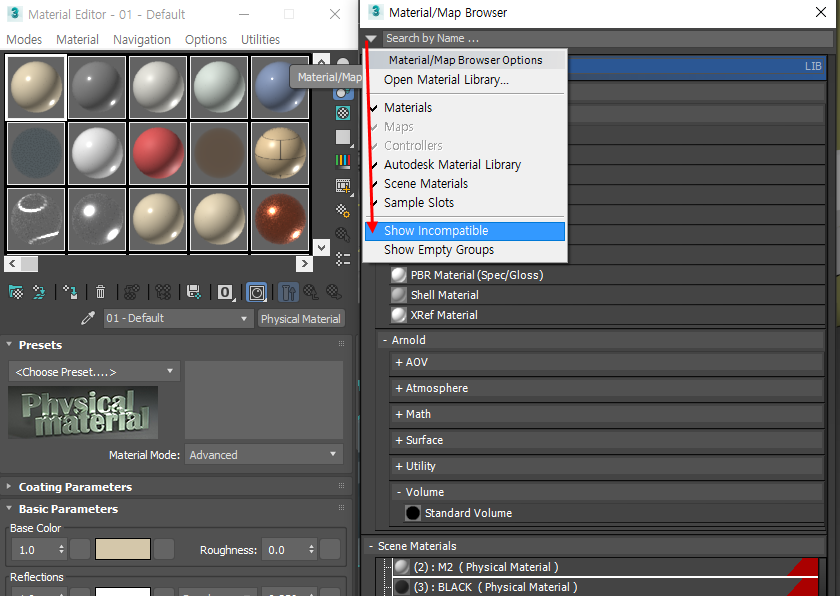Image resolution: width=840 pixels, height=596 pixels.
Task: Click the Make Preview filmstrip icon
Action: click(343, 186)
